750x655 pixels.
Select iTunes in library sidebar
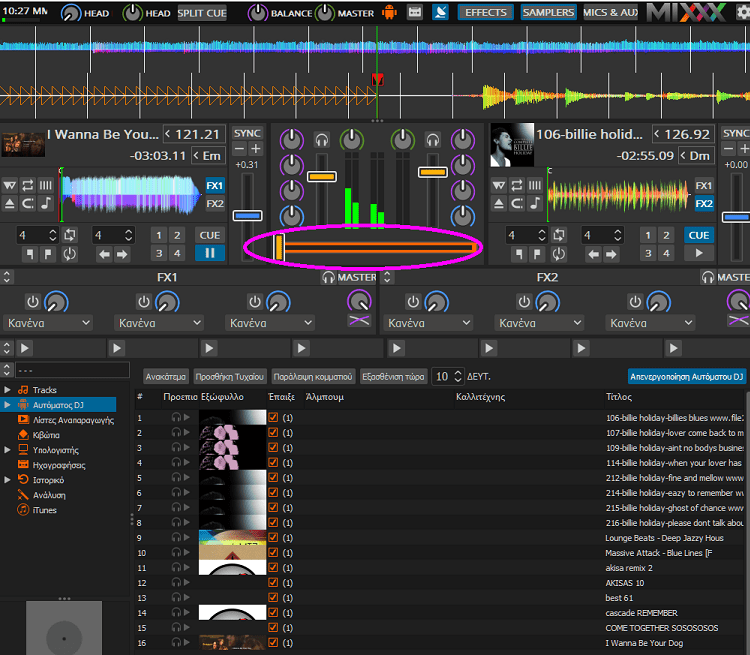point(44,510)
